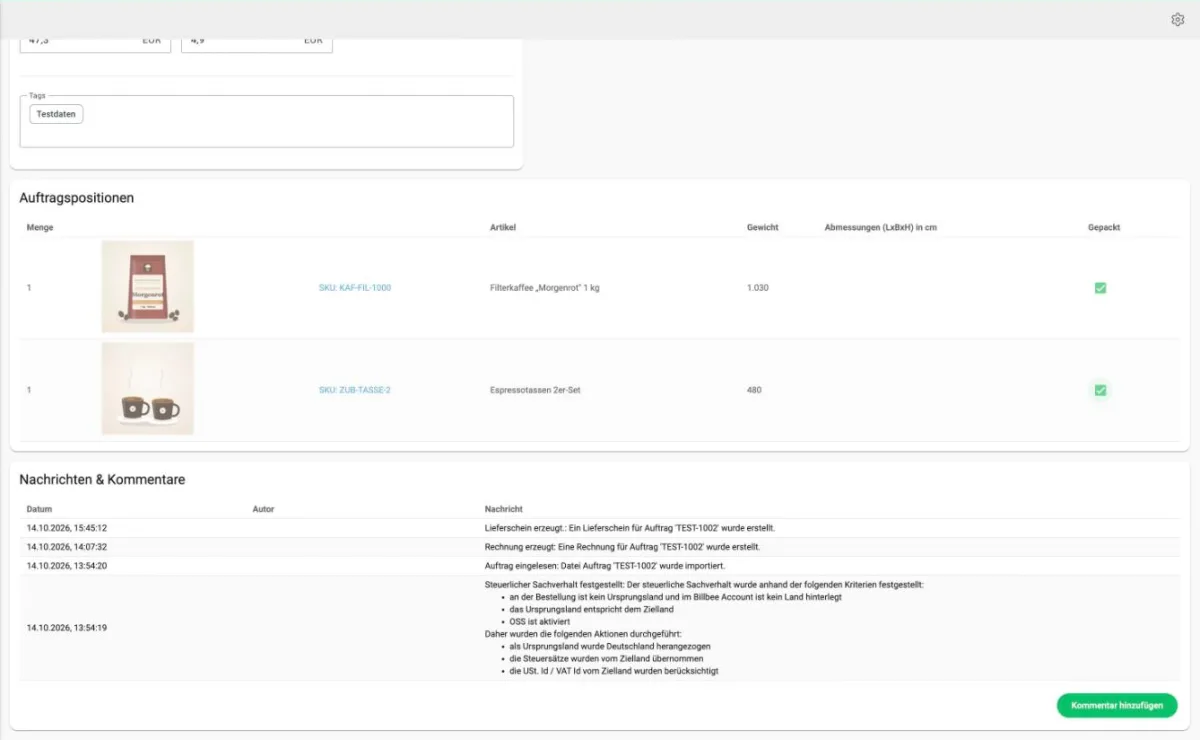This screenshot has height=740, width=1200.
Task: Click the Lieferschein erzeugt message
Action: tap(630, 528)
